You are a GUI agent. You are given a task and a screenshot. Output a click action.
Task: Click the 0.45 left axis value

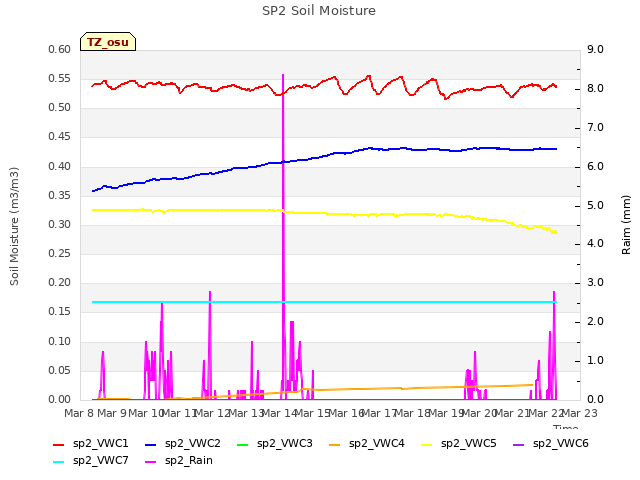click(x=60, y=137)
